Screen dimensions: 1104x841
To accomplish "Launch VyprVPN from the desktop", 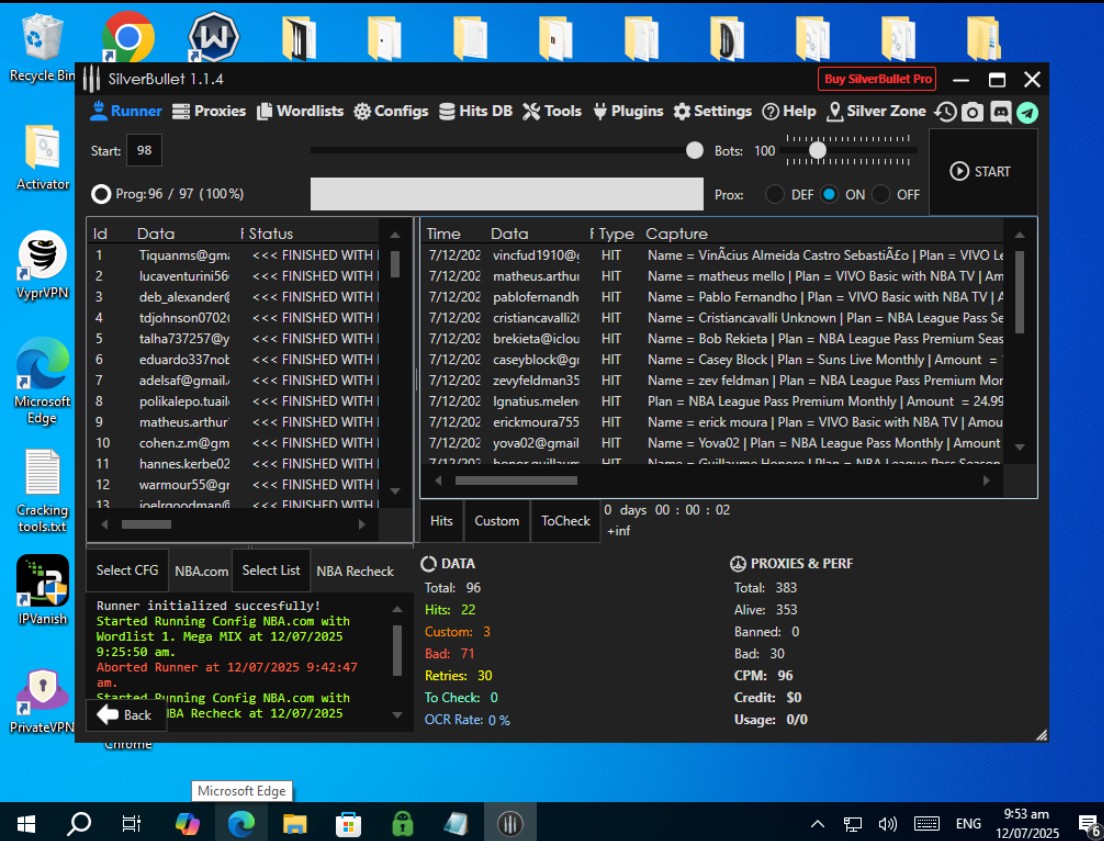I will tap(42, 266).
